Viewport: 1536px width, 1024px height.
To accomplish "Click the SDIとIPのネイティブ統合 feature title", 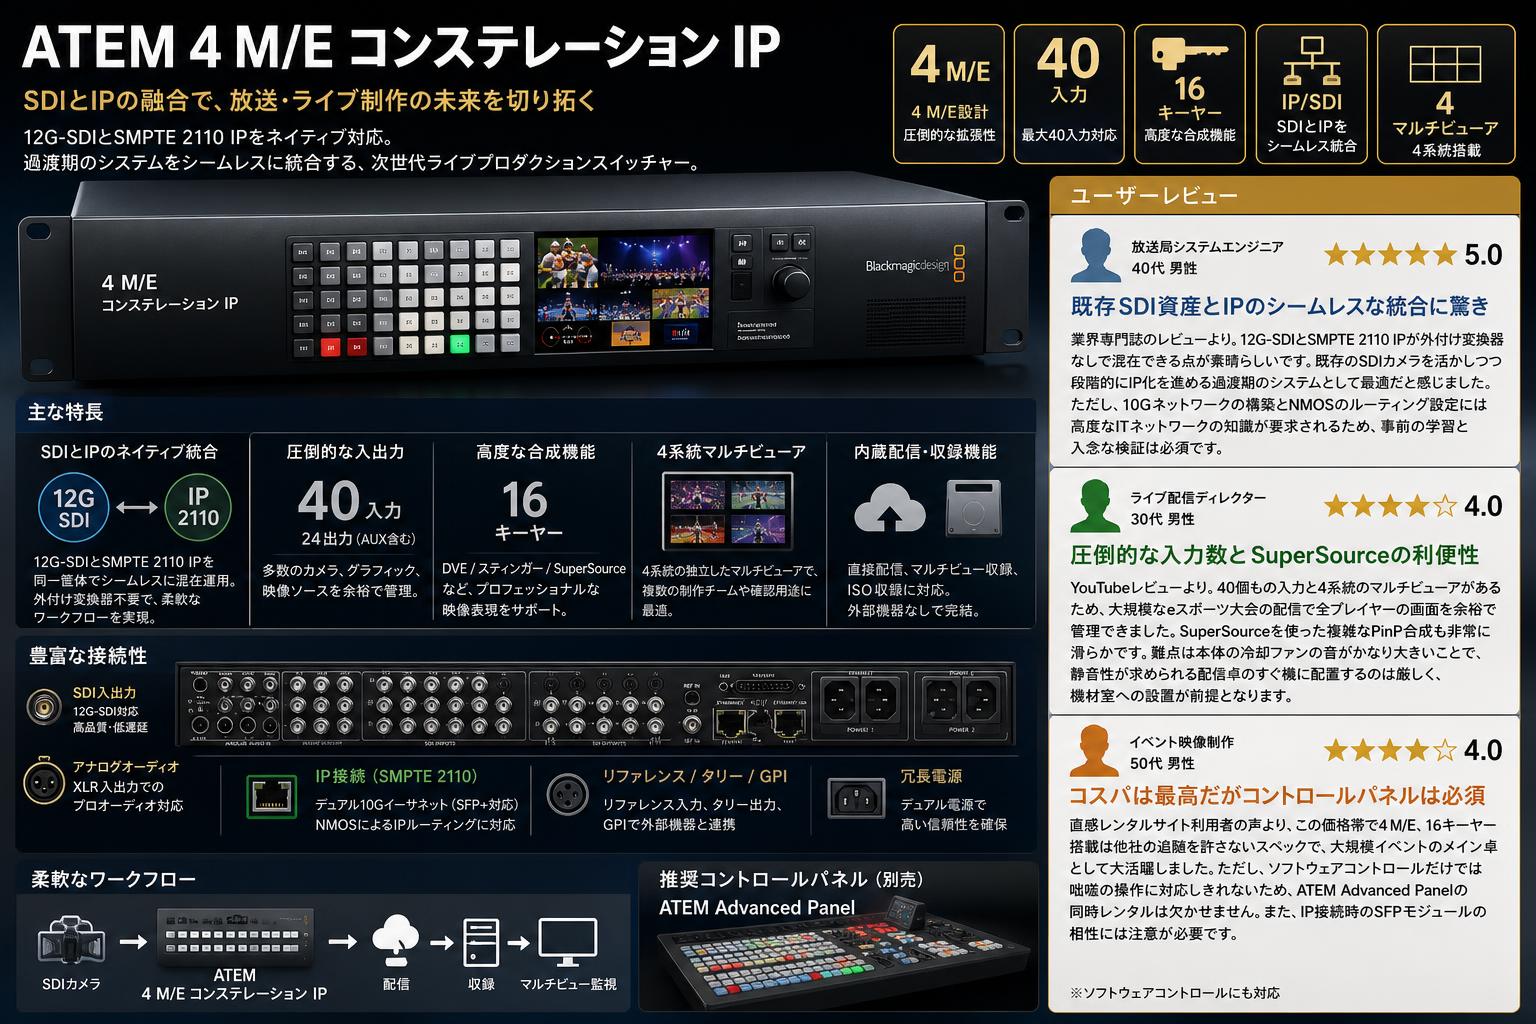I will (x=129, y=452).
